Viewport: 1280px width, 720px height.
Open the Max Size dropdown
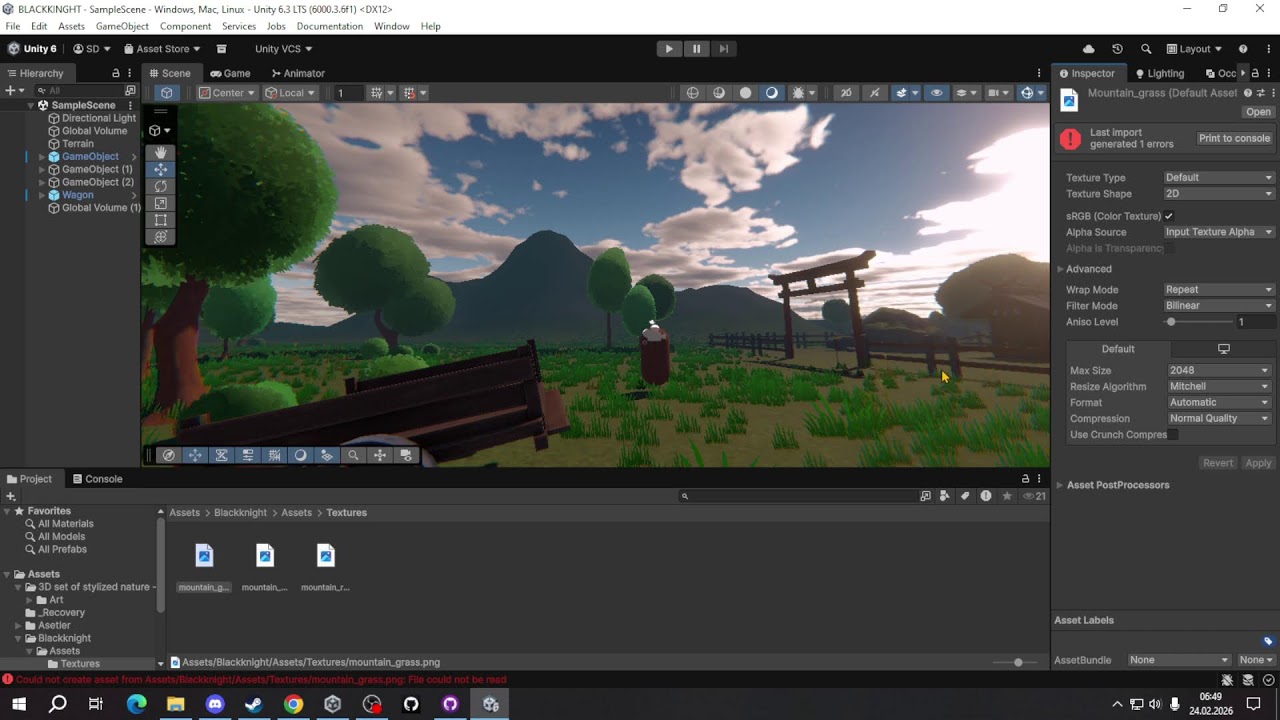(1219, 370)
